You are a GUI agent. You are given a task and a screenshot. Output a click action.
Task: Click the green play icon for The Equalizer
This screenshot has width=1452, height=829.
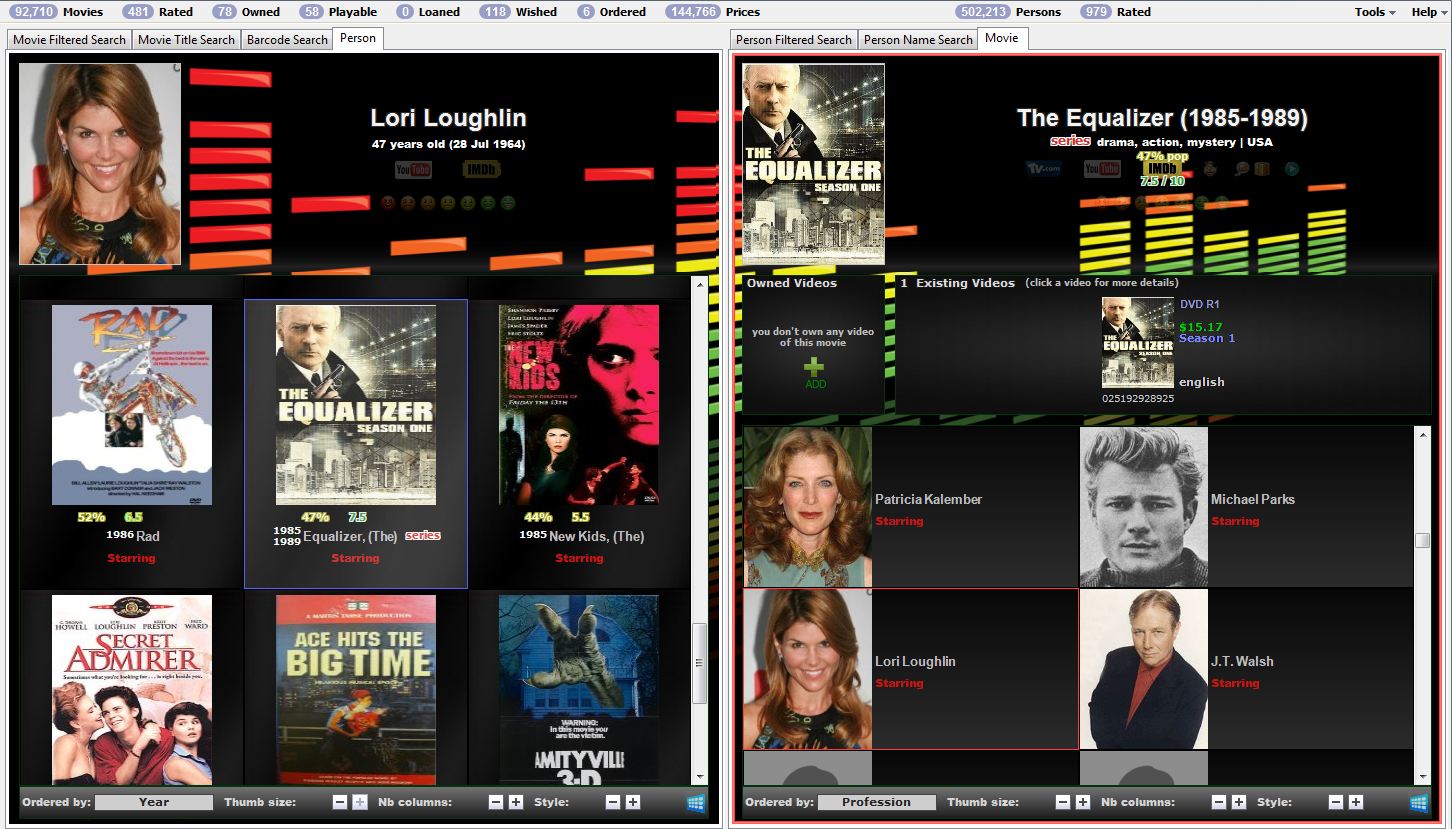coord(1292,168)
